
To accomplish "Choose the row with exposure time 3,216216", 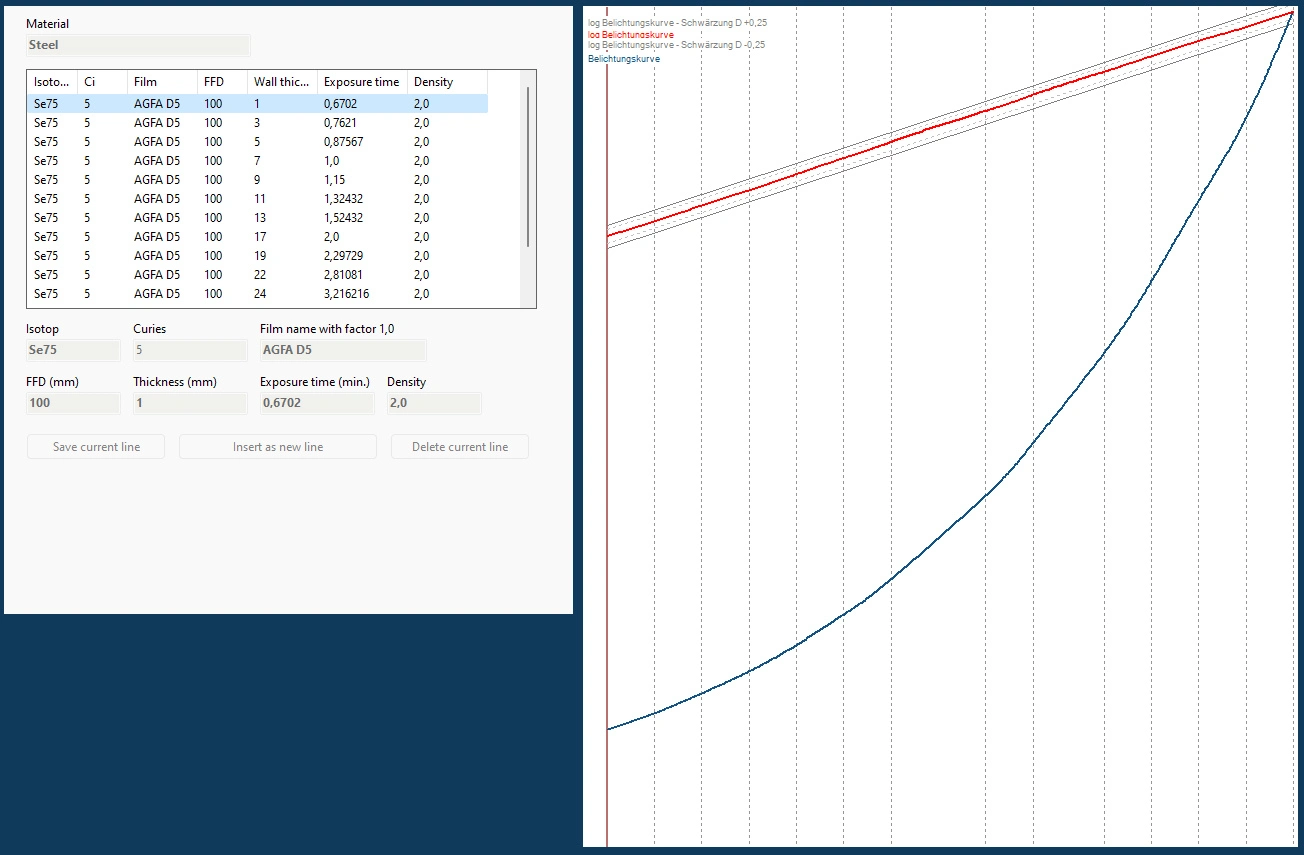I will (x=256, y=294).
